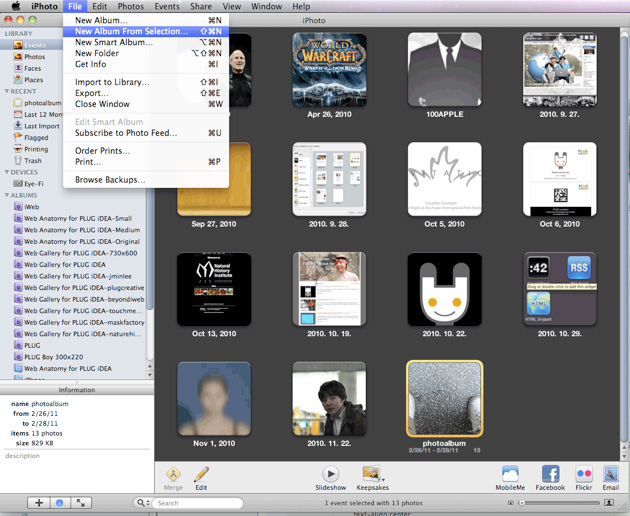Choose Export from File menu
Image resolution: width=630 pixels, height=516 pixels.
146,93
